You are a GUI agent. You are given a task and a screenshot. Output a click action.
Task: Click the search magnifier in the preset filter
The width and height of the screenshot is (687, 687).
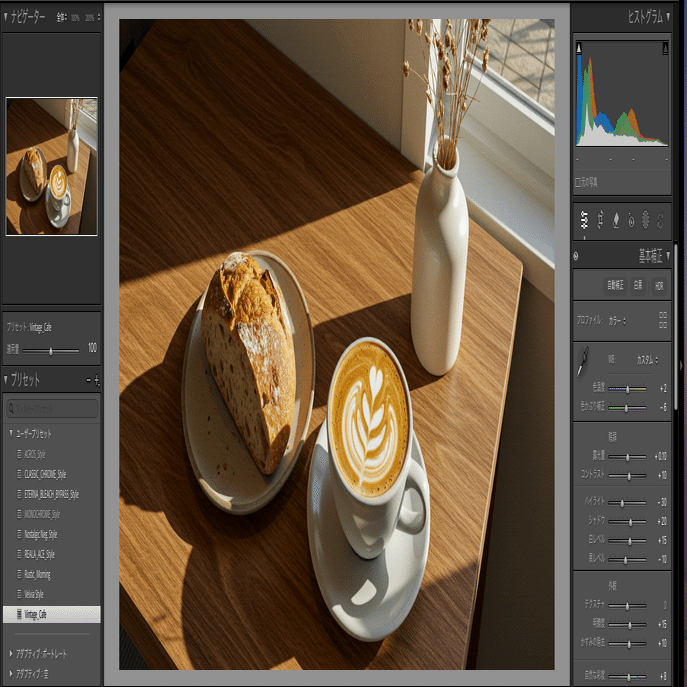(x=11, y=408)
